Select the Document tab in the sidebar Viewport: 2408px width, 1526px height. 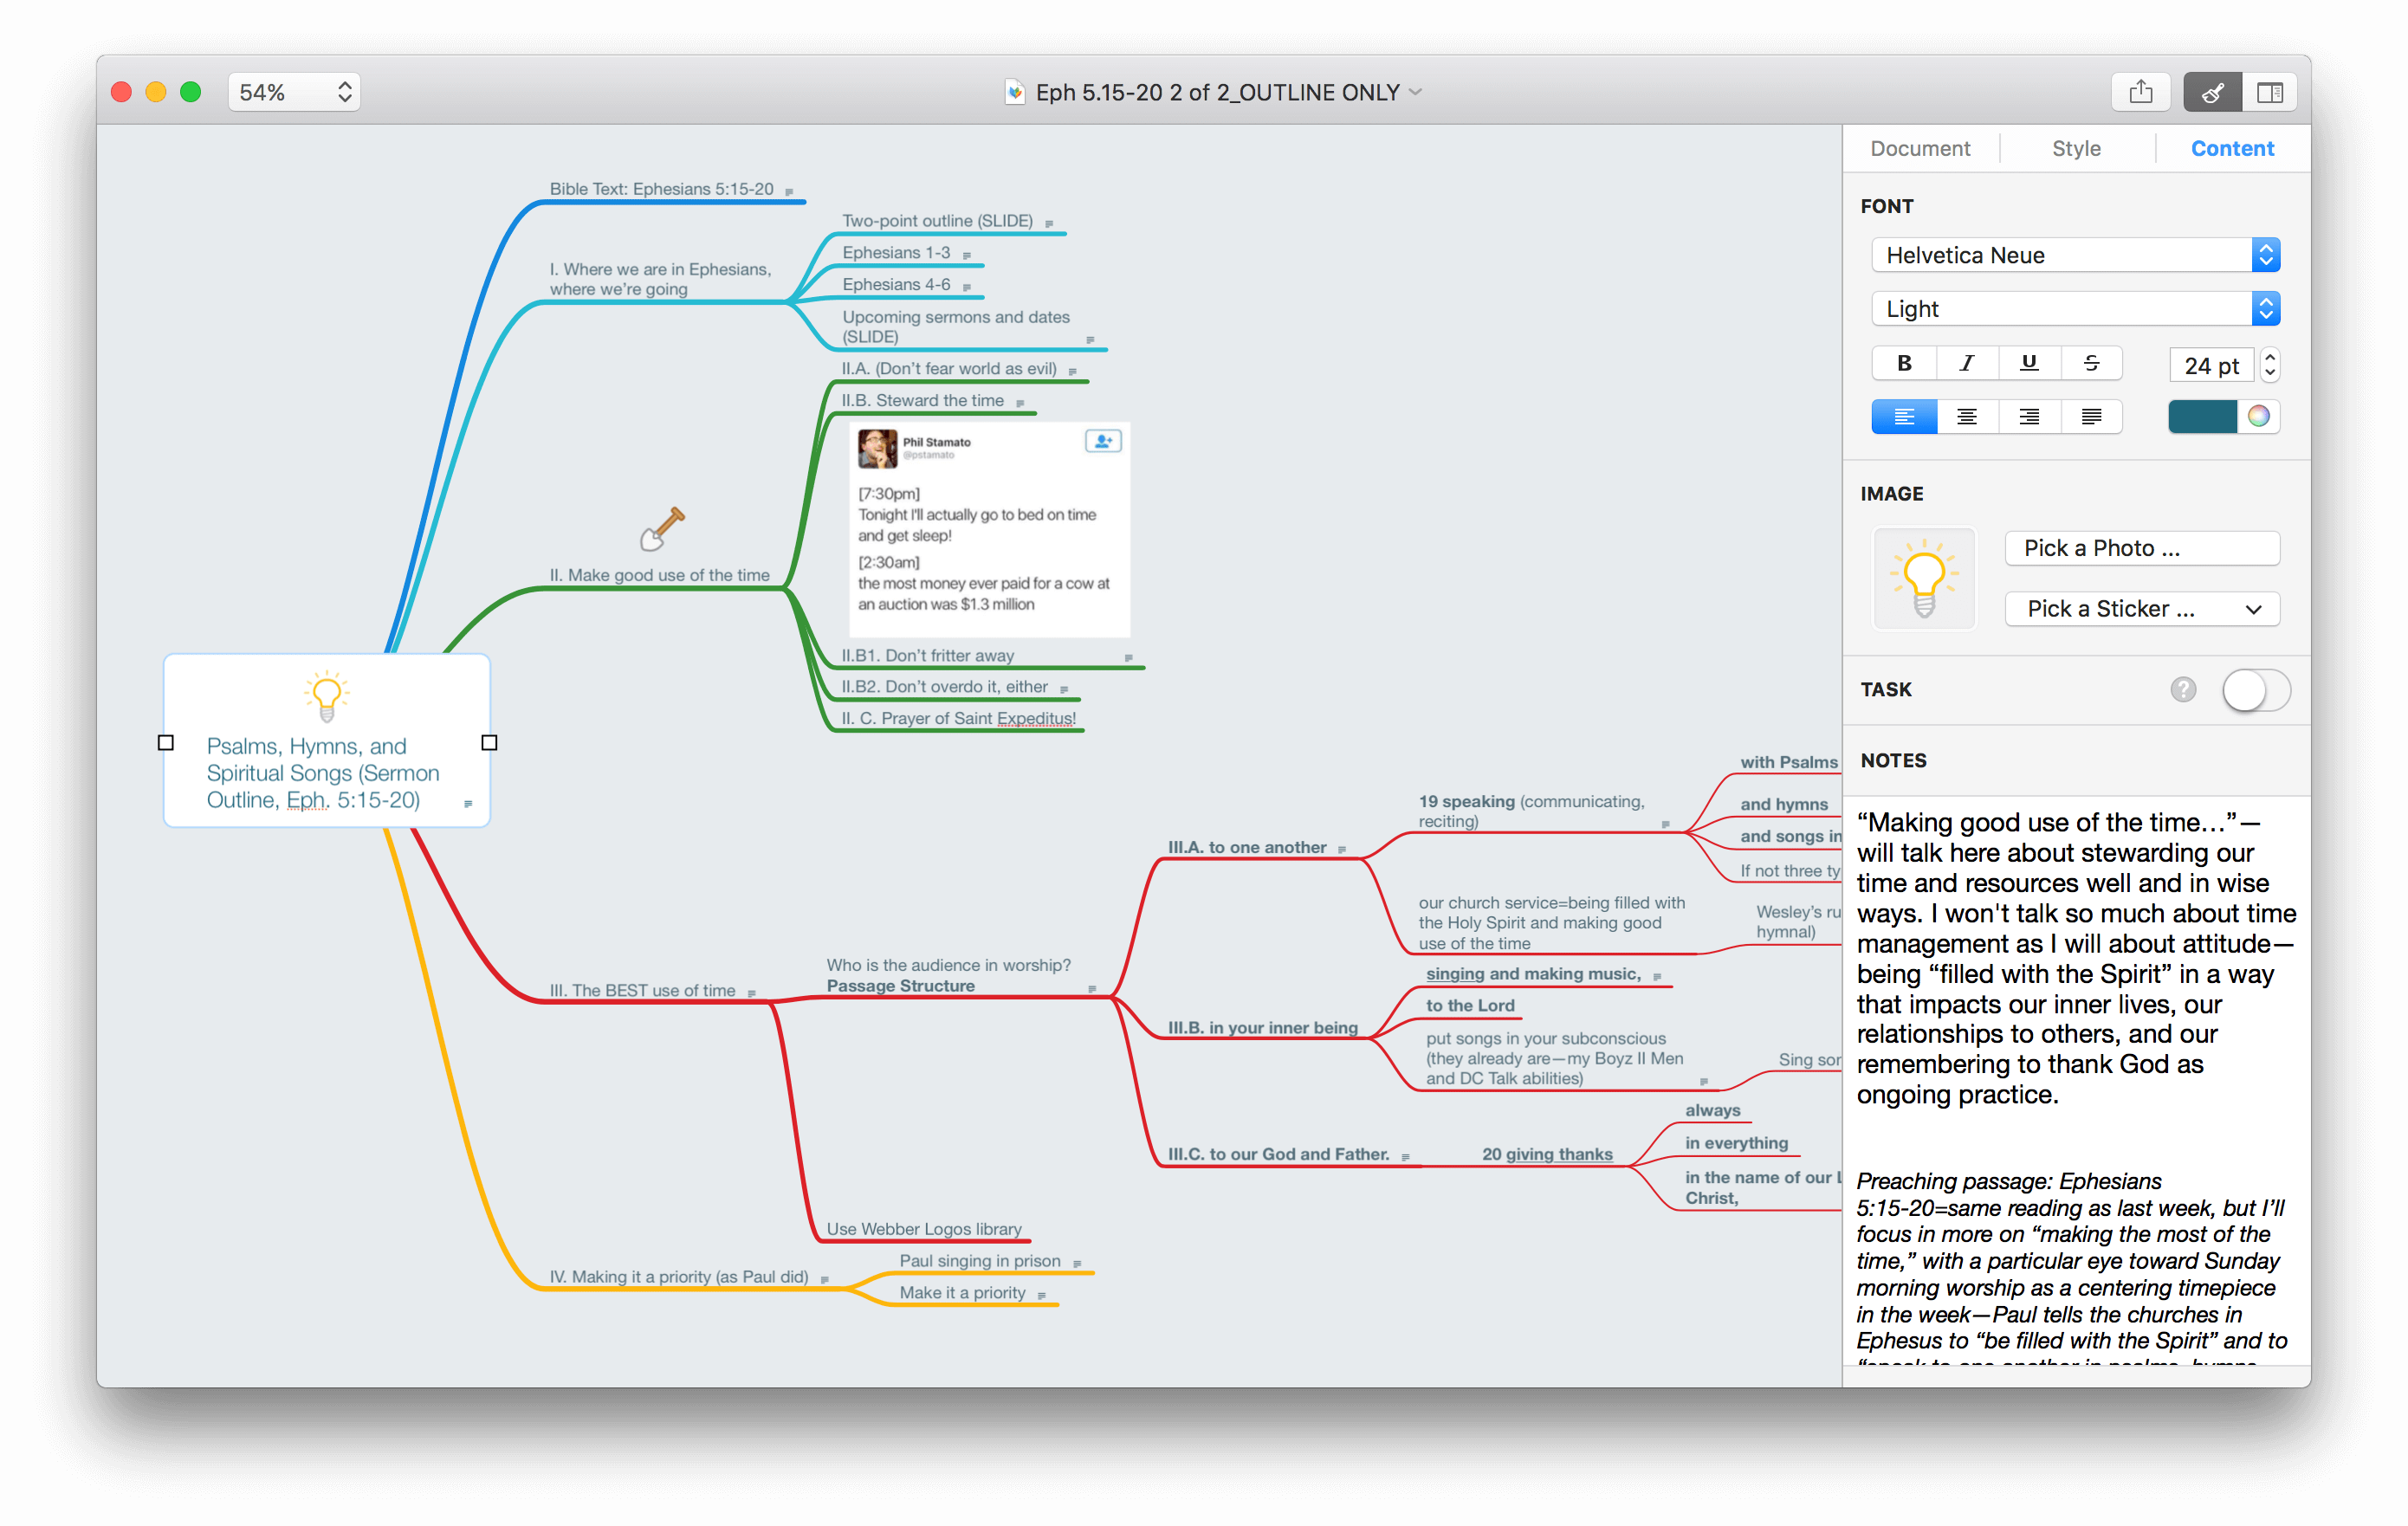pyautogui.click(x=1920, y=149)
